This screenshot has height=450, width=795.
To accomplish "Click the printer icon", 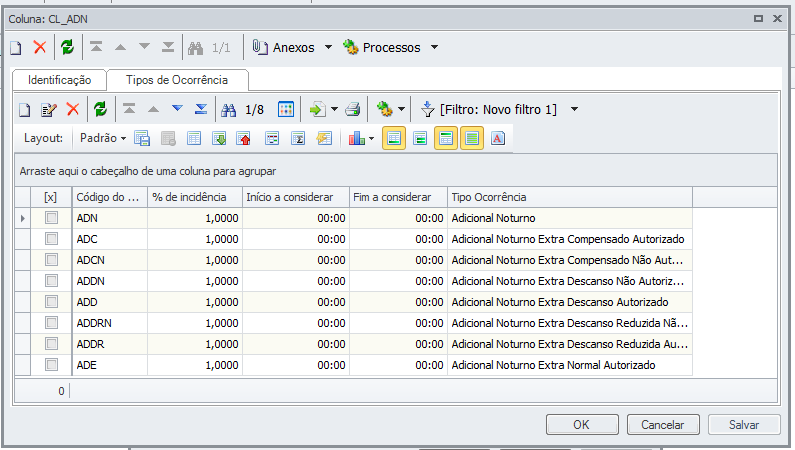I will point(352,109).
